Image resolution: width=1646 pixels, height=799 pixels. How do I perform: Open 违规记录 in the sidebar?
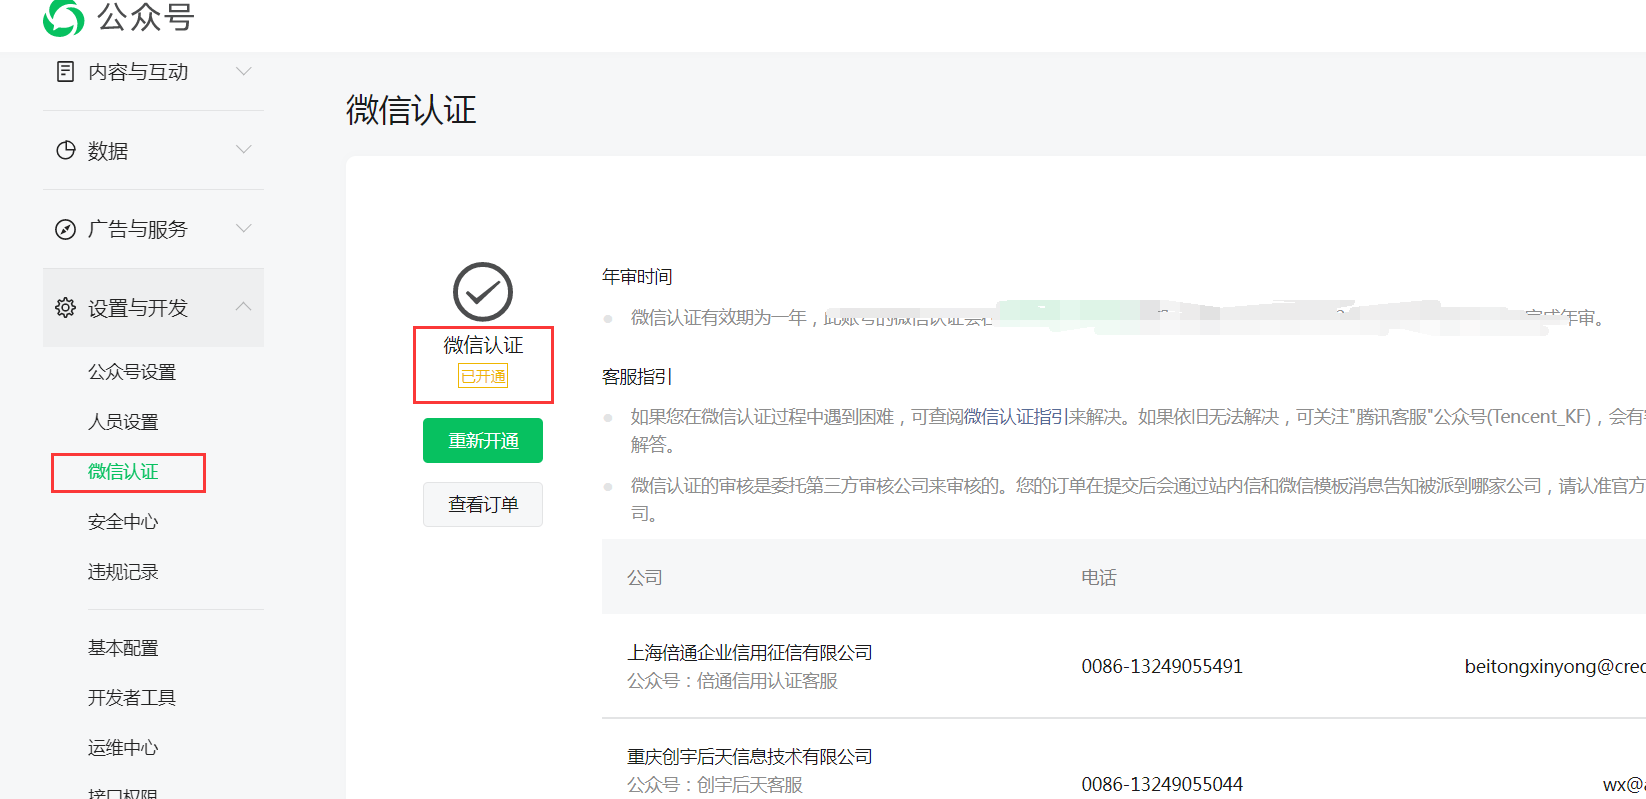123,572
